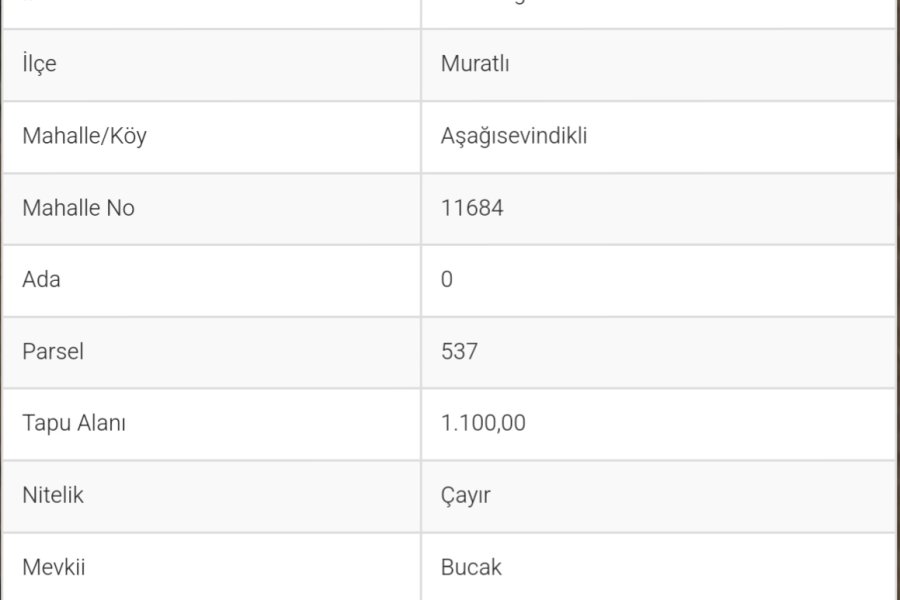Click the Mahalle No label

tap(79, 208)
